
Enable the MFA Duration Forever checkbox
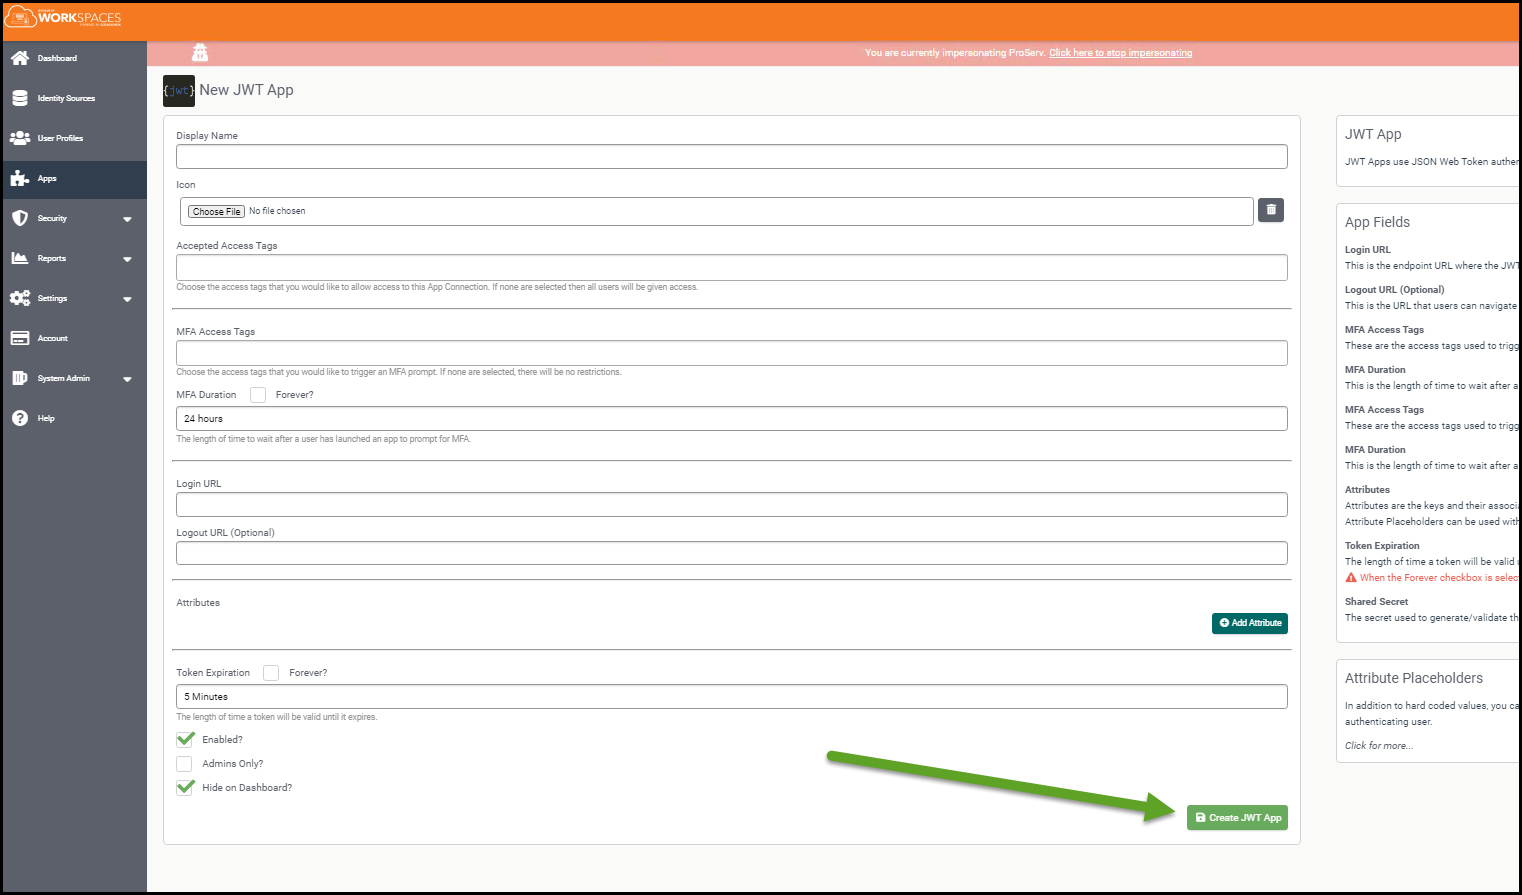point(258,395)
